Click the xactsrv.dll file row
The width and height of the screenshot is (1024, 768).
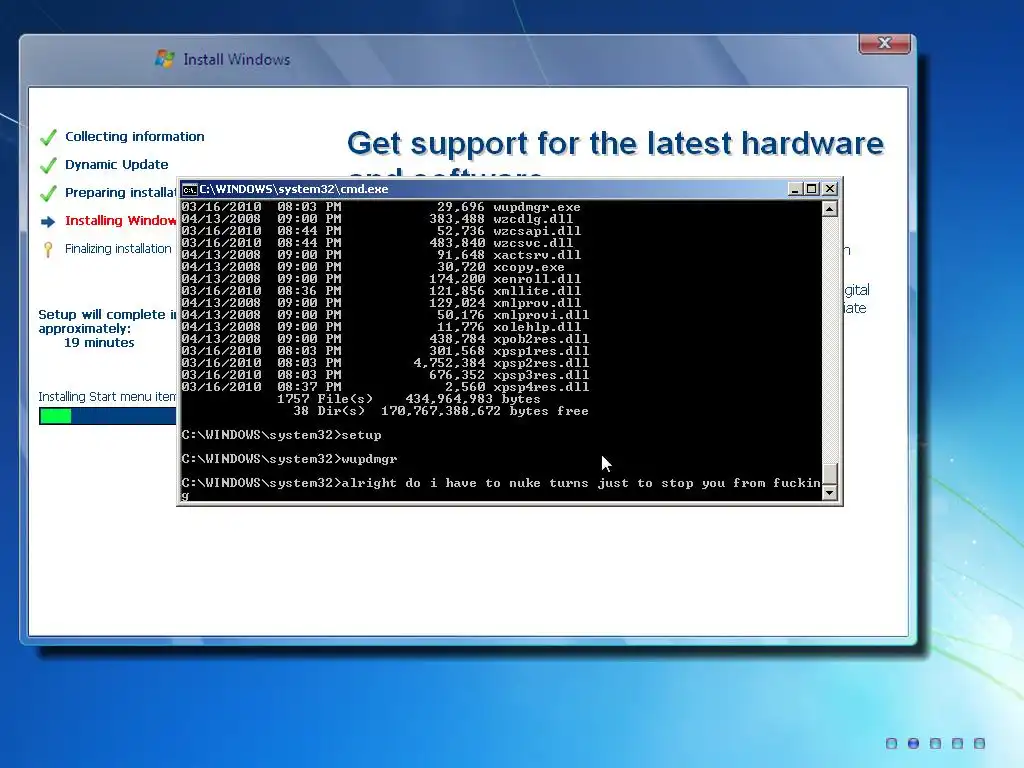coord(381,255)
